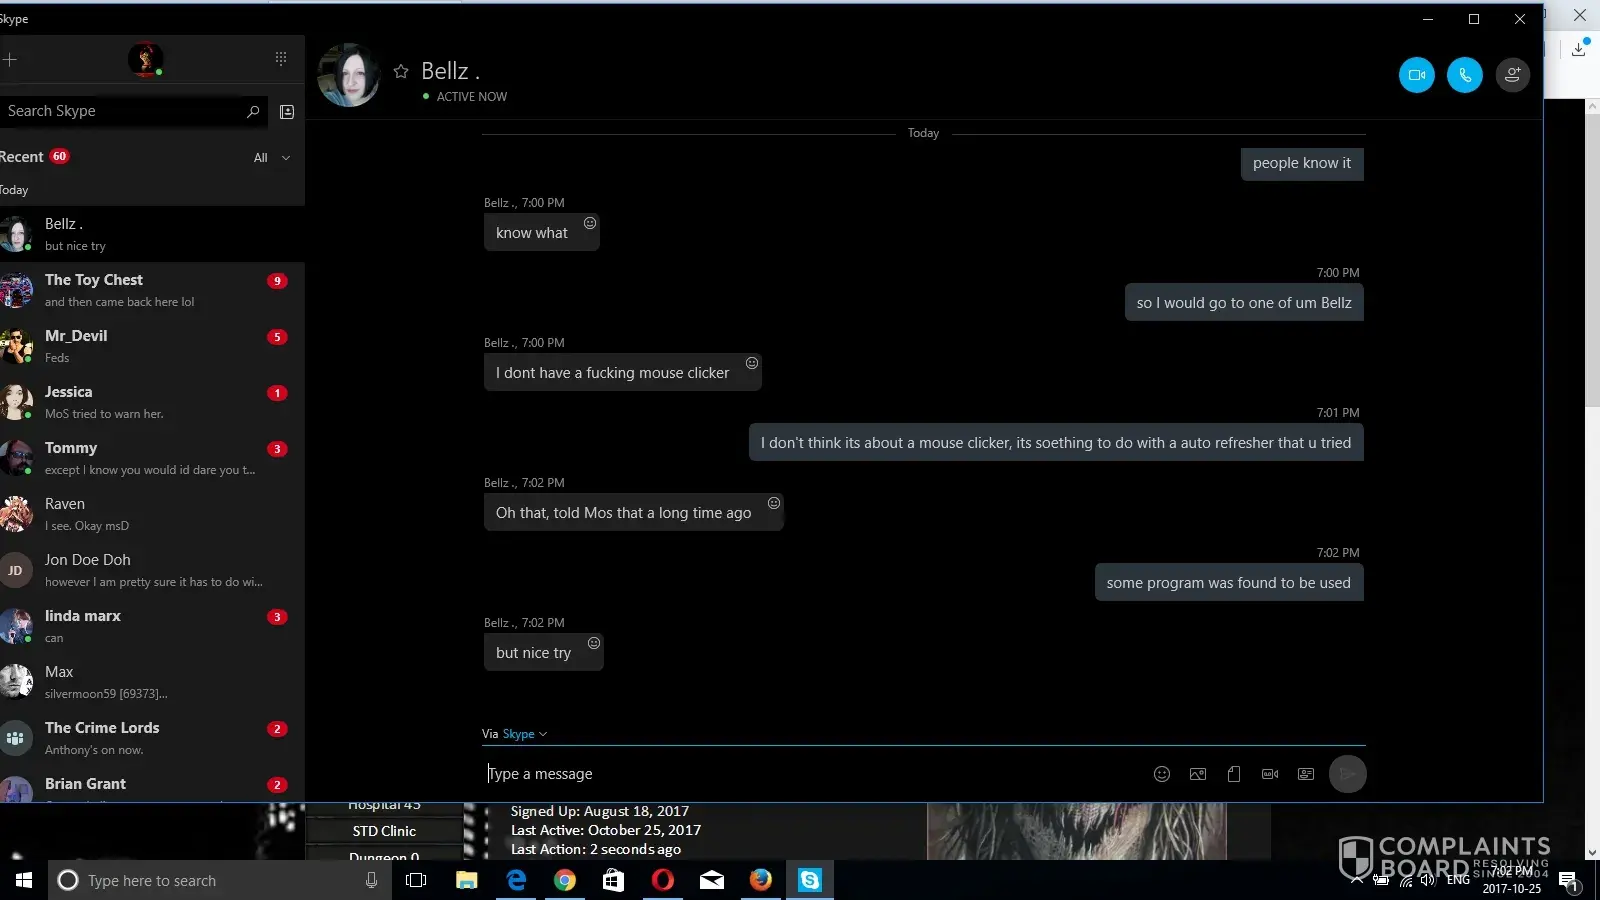Screen dimensions: 1600x900
Task: Open Firefox from the Windows taskbar
Action: point(761,880)
